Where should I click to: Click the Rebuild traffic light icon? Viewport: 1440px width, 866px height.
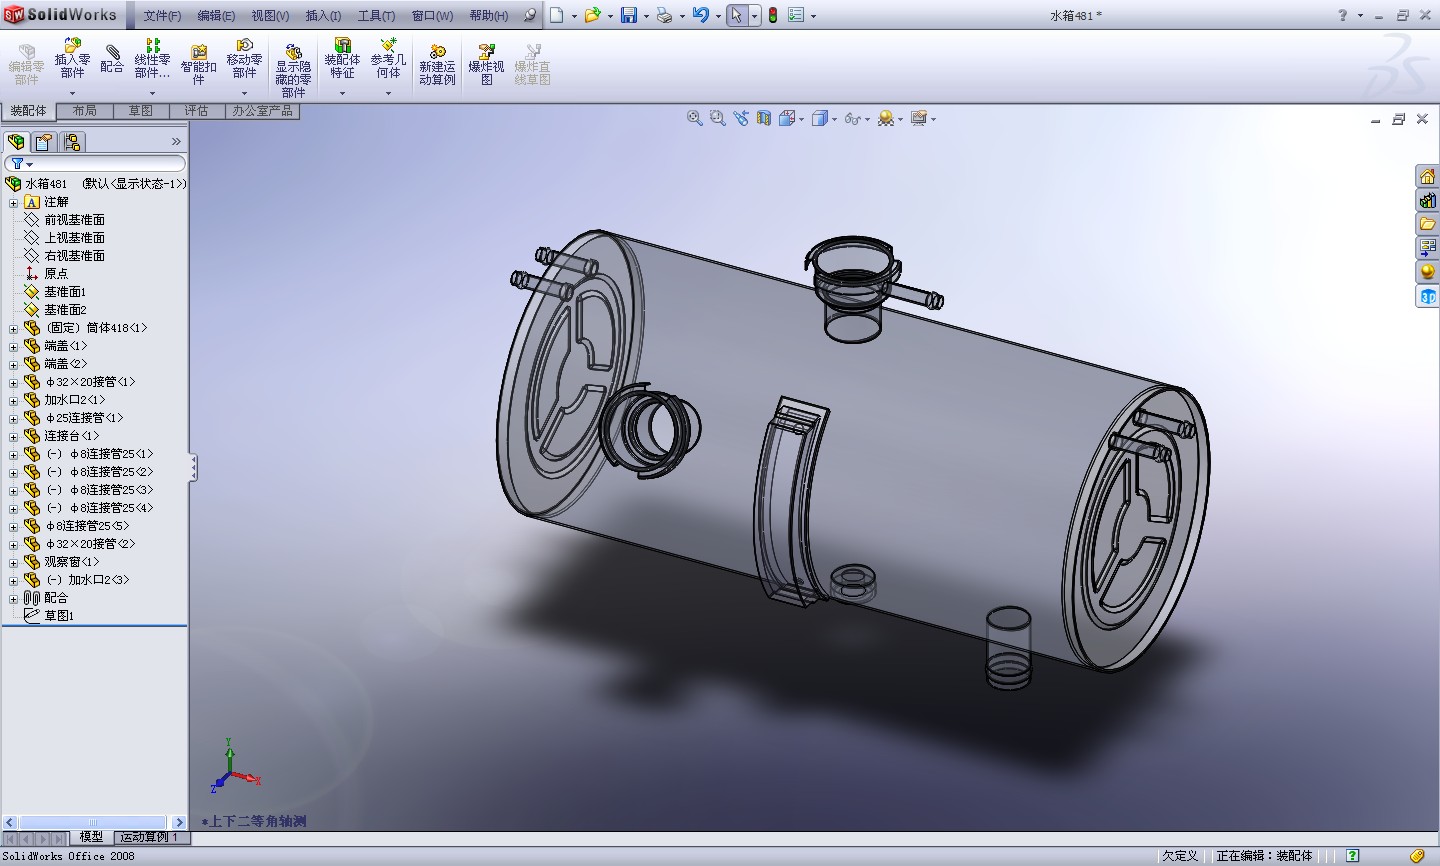(x=772, y=15)
